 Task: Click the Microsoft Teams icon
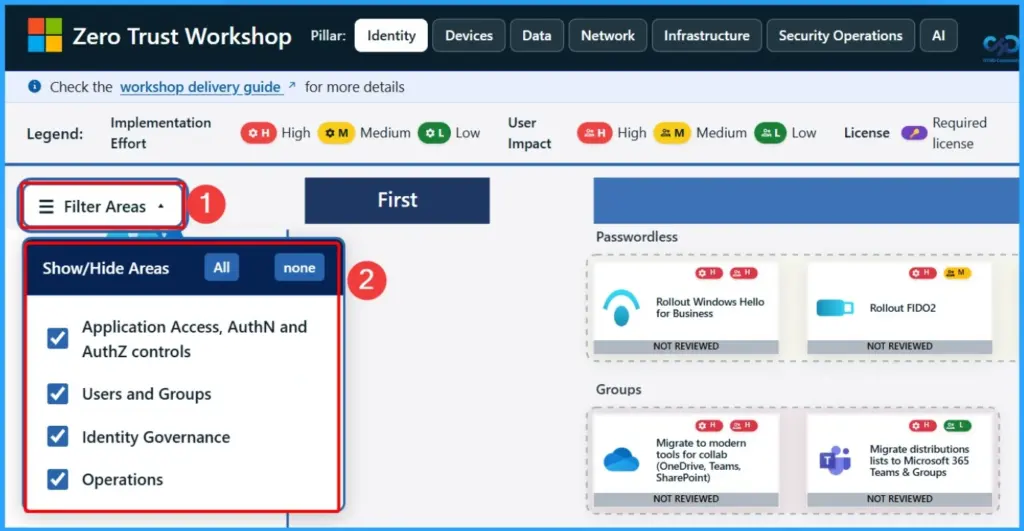(835, 460)
